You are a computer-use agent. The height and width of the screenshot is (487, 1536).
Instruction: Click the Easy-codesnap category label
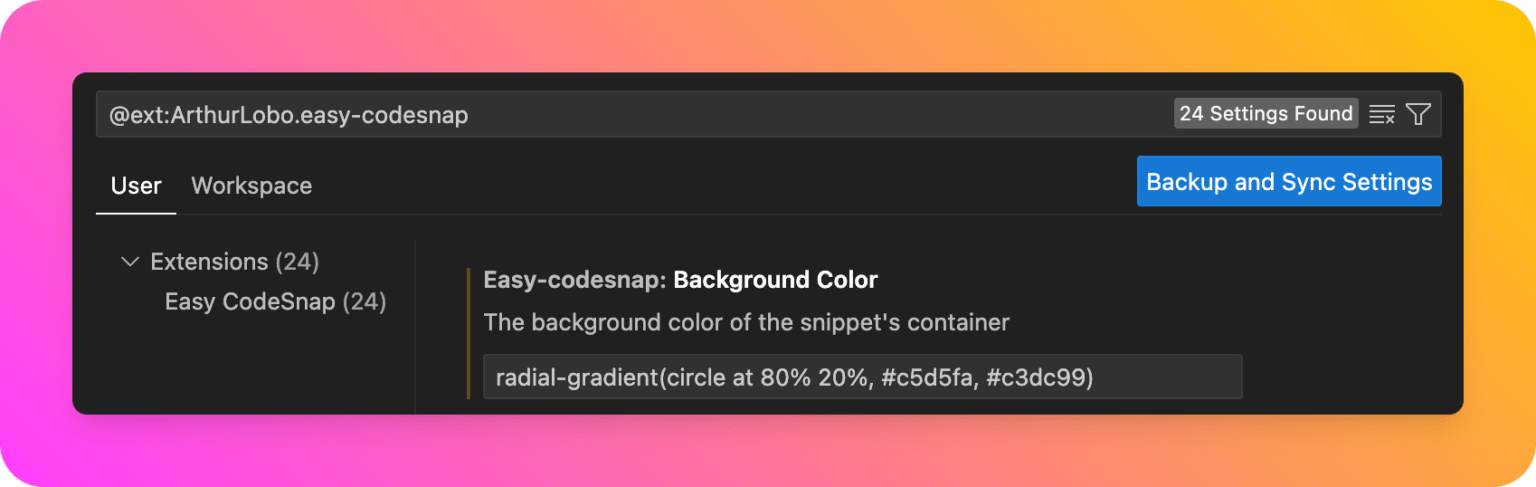pyautogui.click(x=574, y=280)
